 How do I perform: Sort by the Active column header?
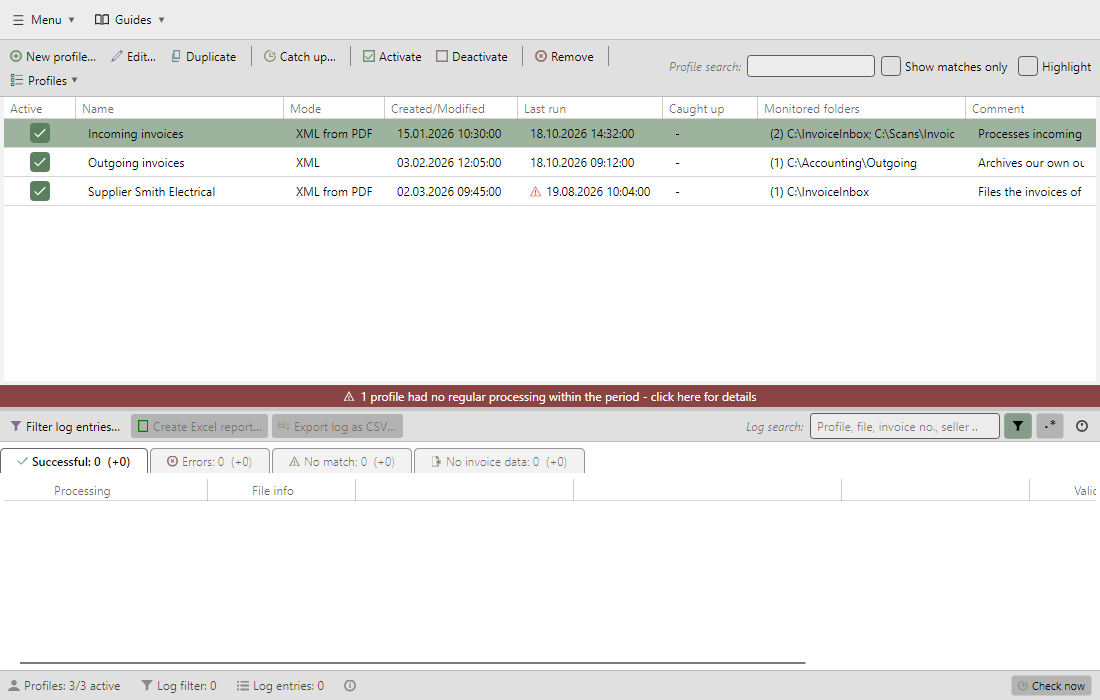pyautogui.click(x=39, y=109)
